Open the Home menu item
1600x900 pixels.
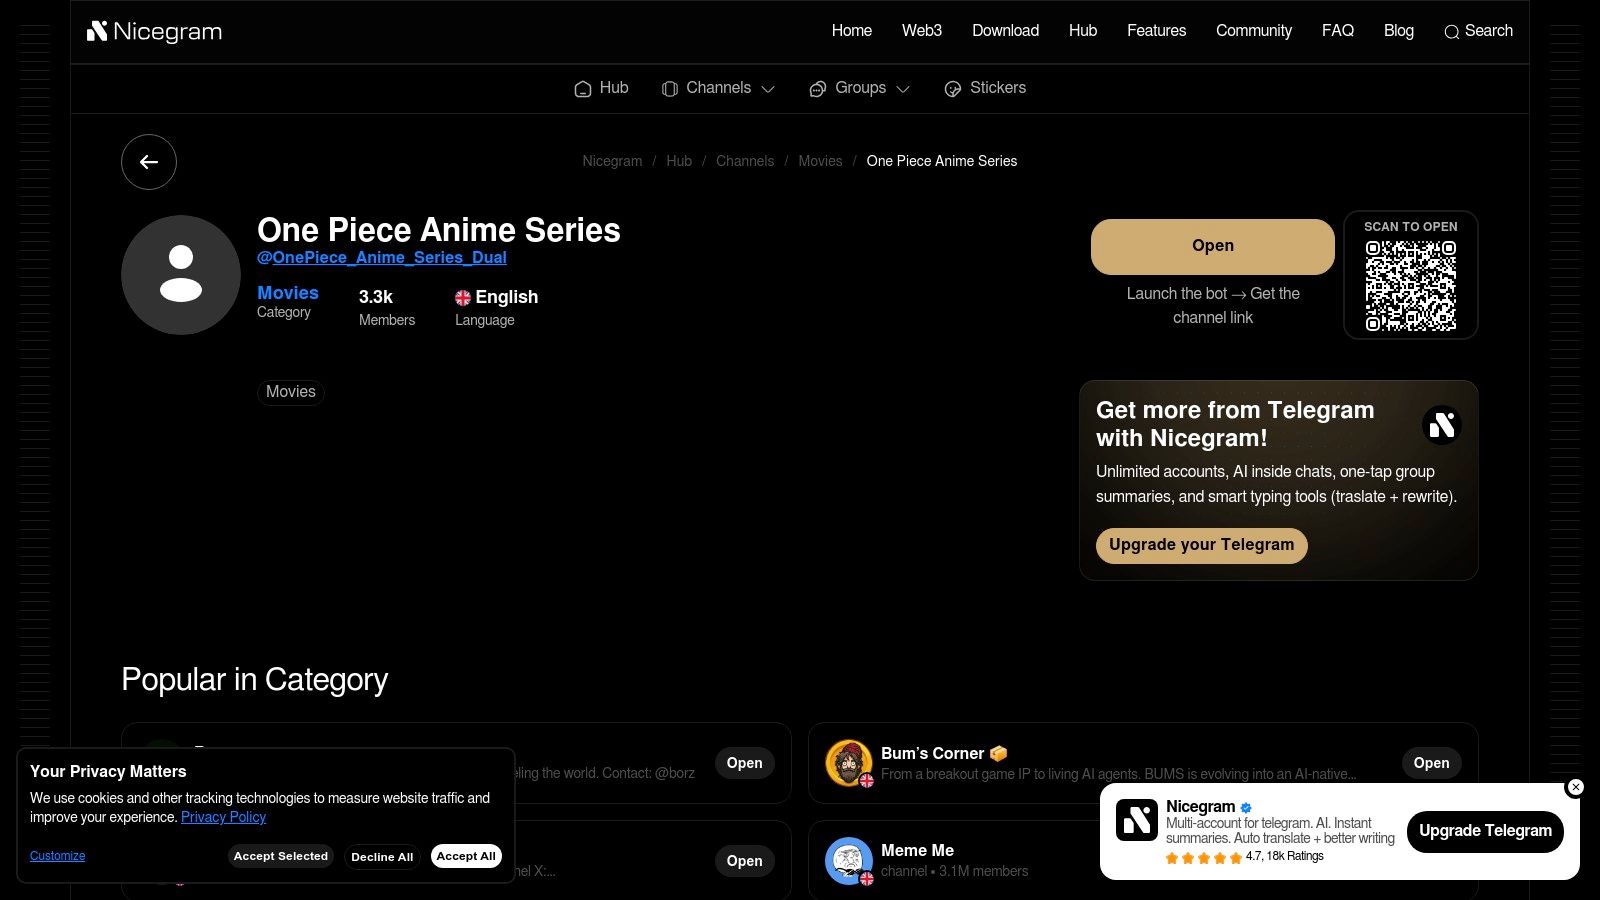[852, 31]
